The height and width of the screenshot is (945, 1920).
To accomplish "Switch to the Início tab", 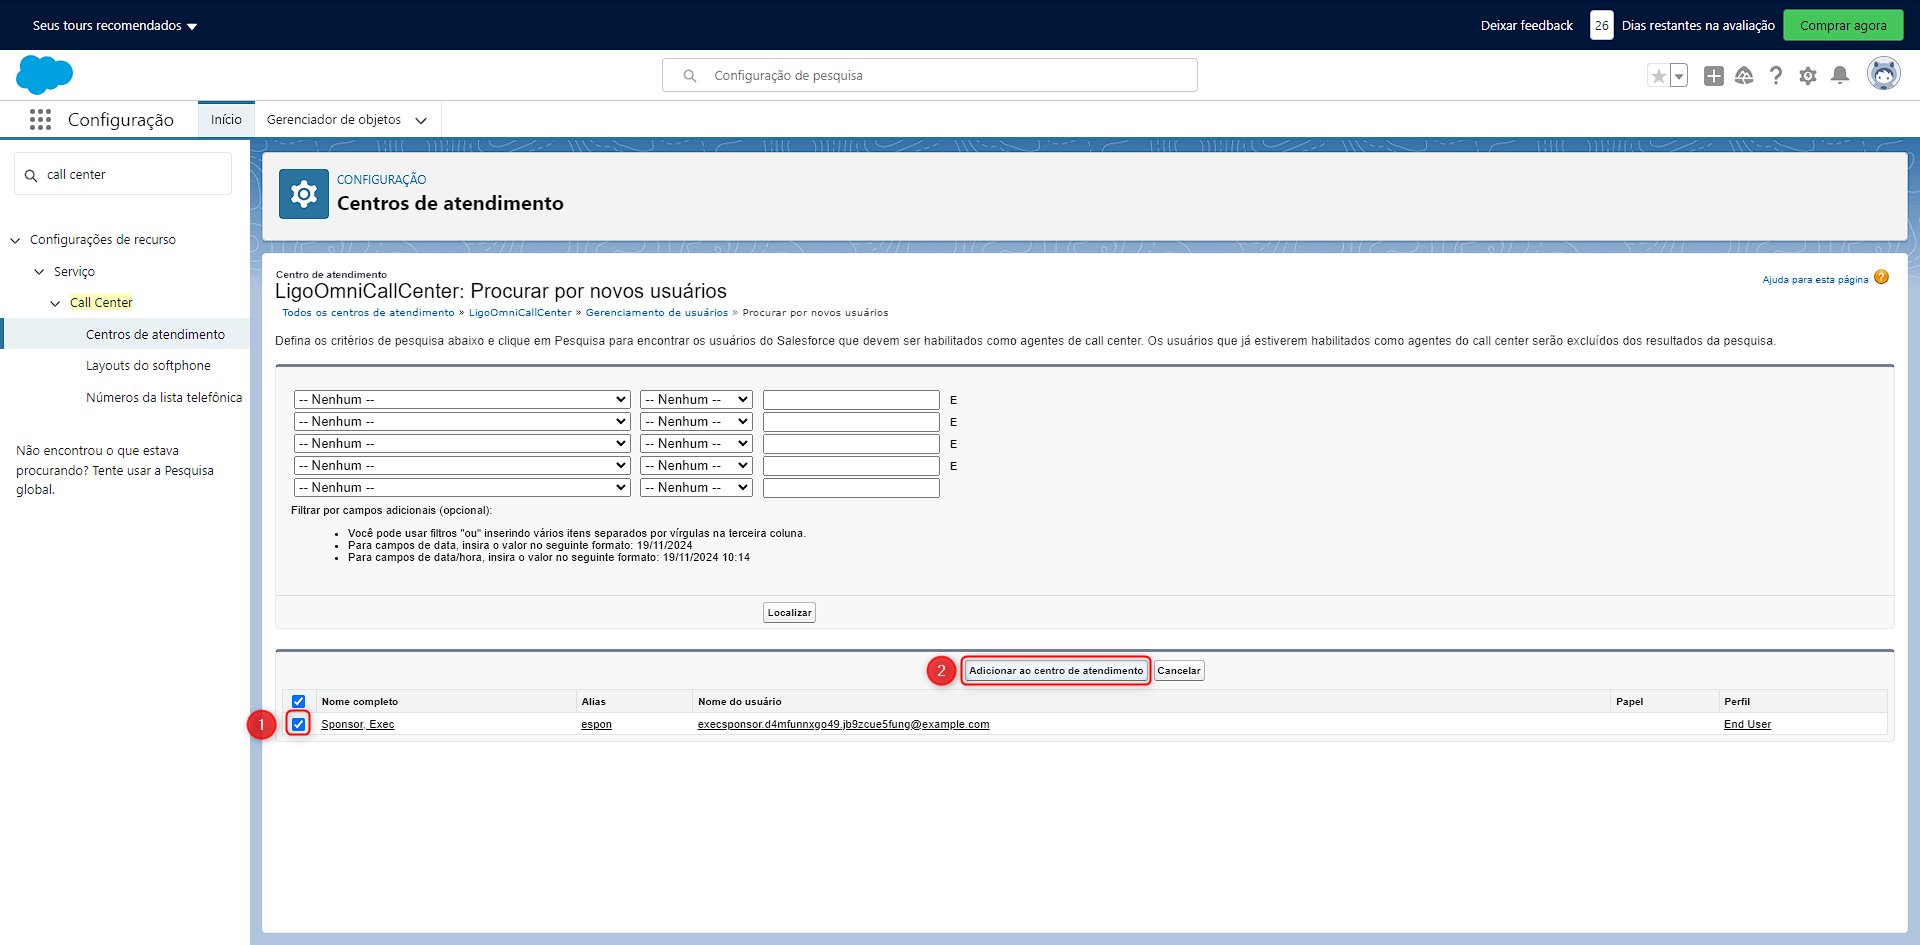I will coord(226,120).
